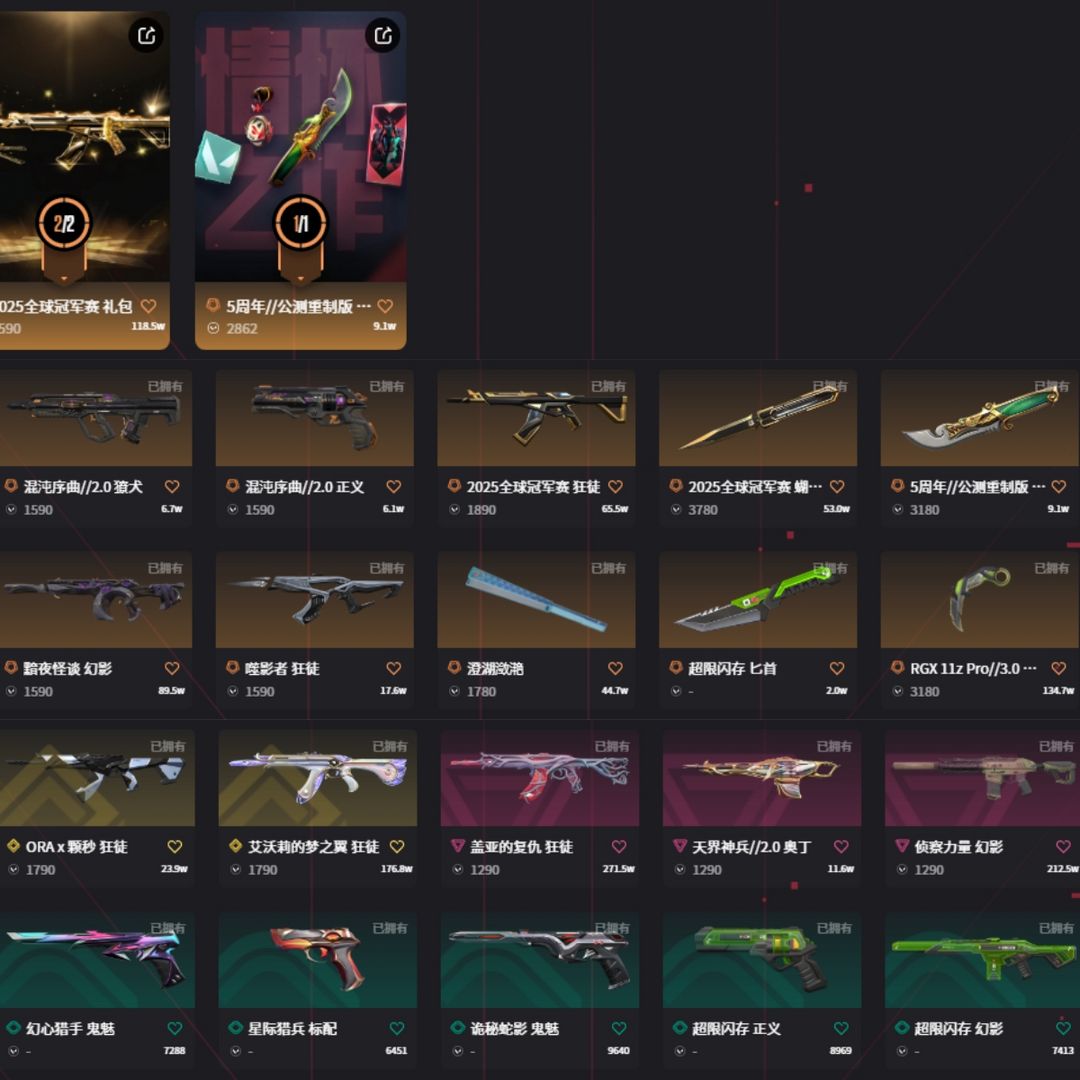Screen dimensions: 1080x1080
Task: Open the RGX 11z Pro karambit thumbnail
Action: click(x=979, y=599)
